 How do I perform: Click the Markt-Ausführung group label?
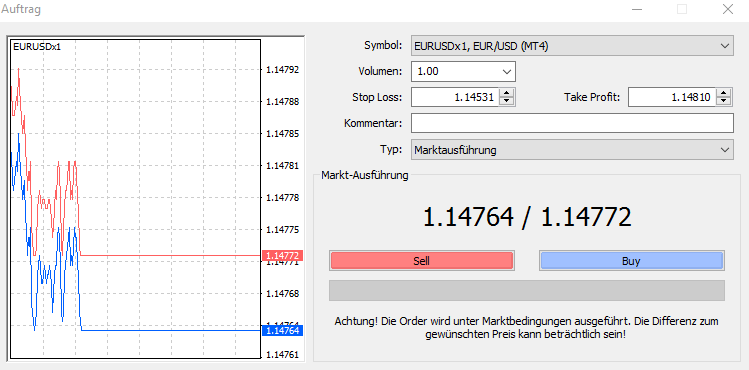click(x=365, y=175)
